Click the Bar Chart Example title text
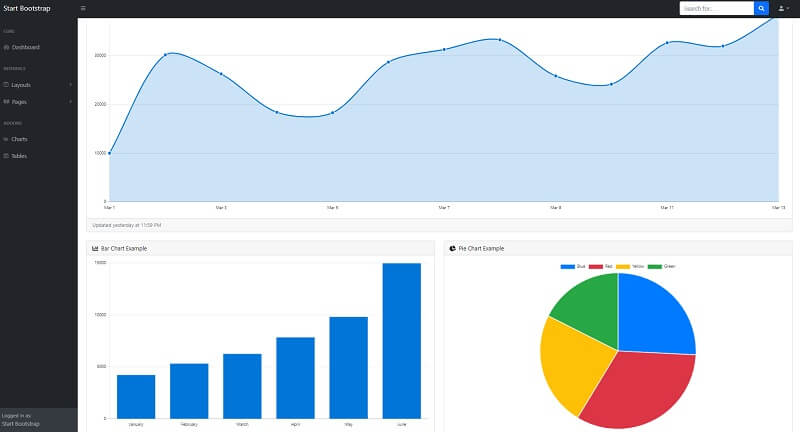 tap(124, 248)
